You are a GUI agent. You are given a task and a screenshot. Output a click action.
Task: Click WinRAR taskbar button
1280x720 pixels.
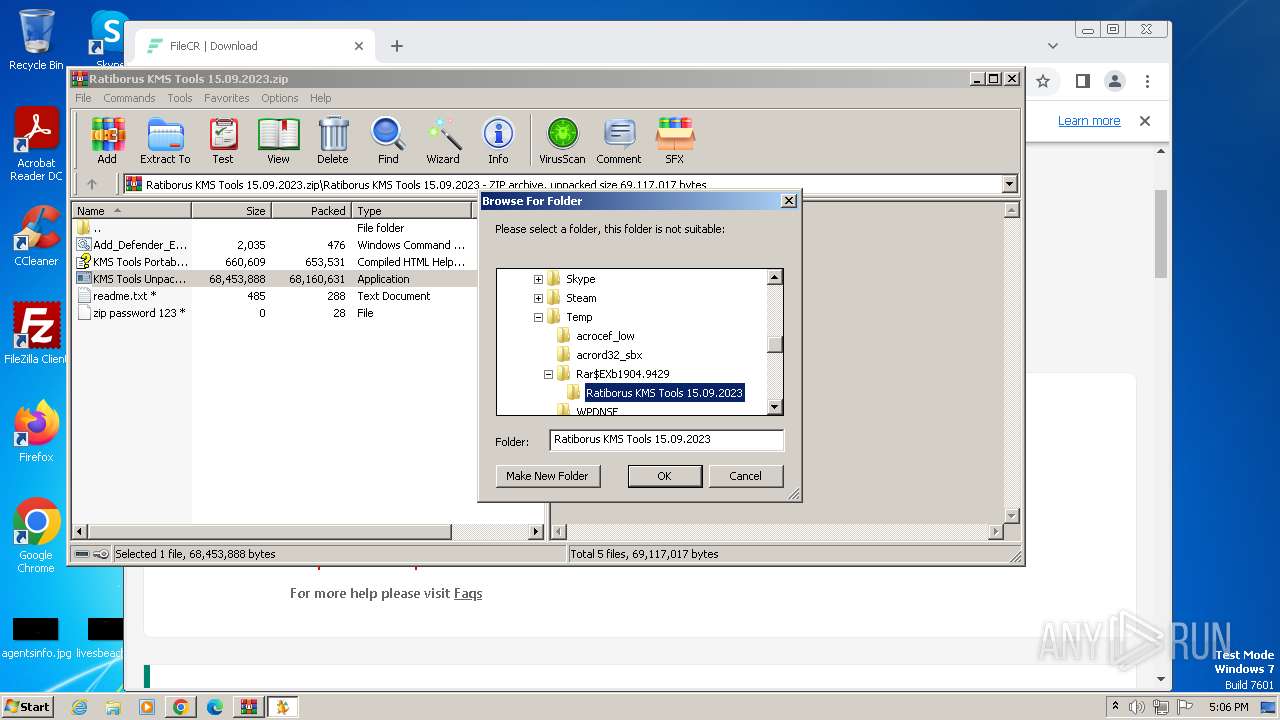tap(248, 707)
